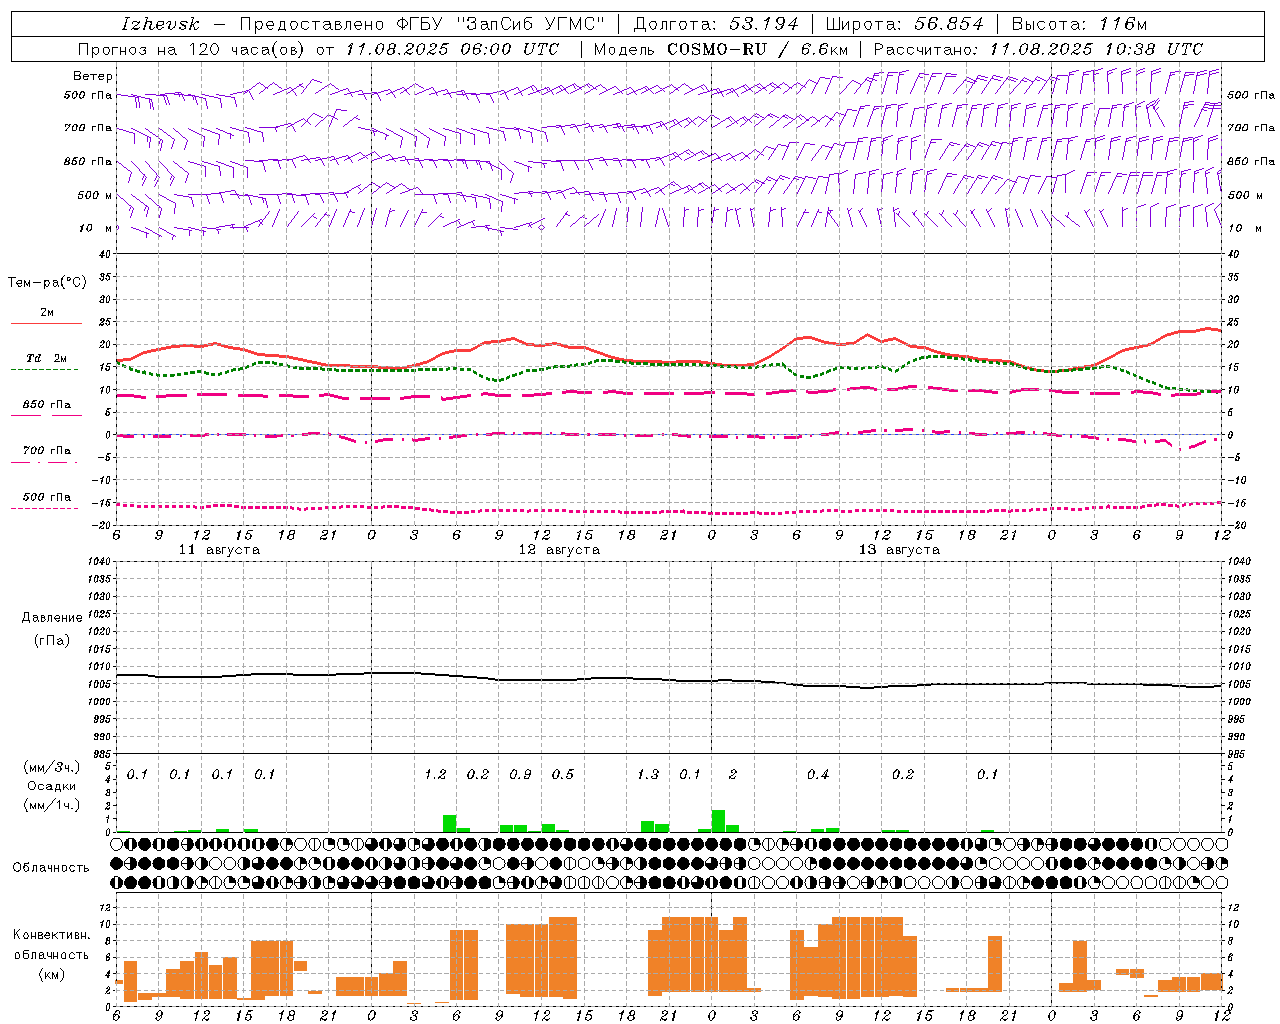Click the Высота: 116м value
Screen dimensions: 1280x1024
click(1079, 24)
